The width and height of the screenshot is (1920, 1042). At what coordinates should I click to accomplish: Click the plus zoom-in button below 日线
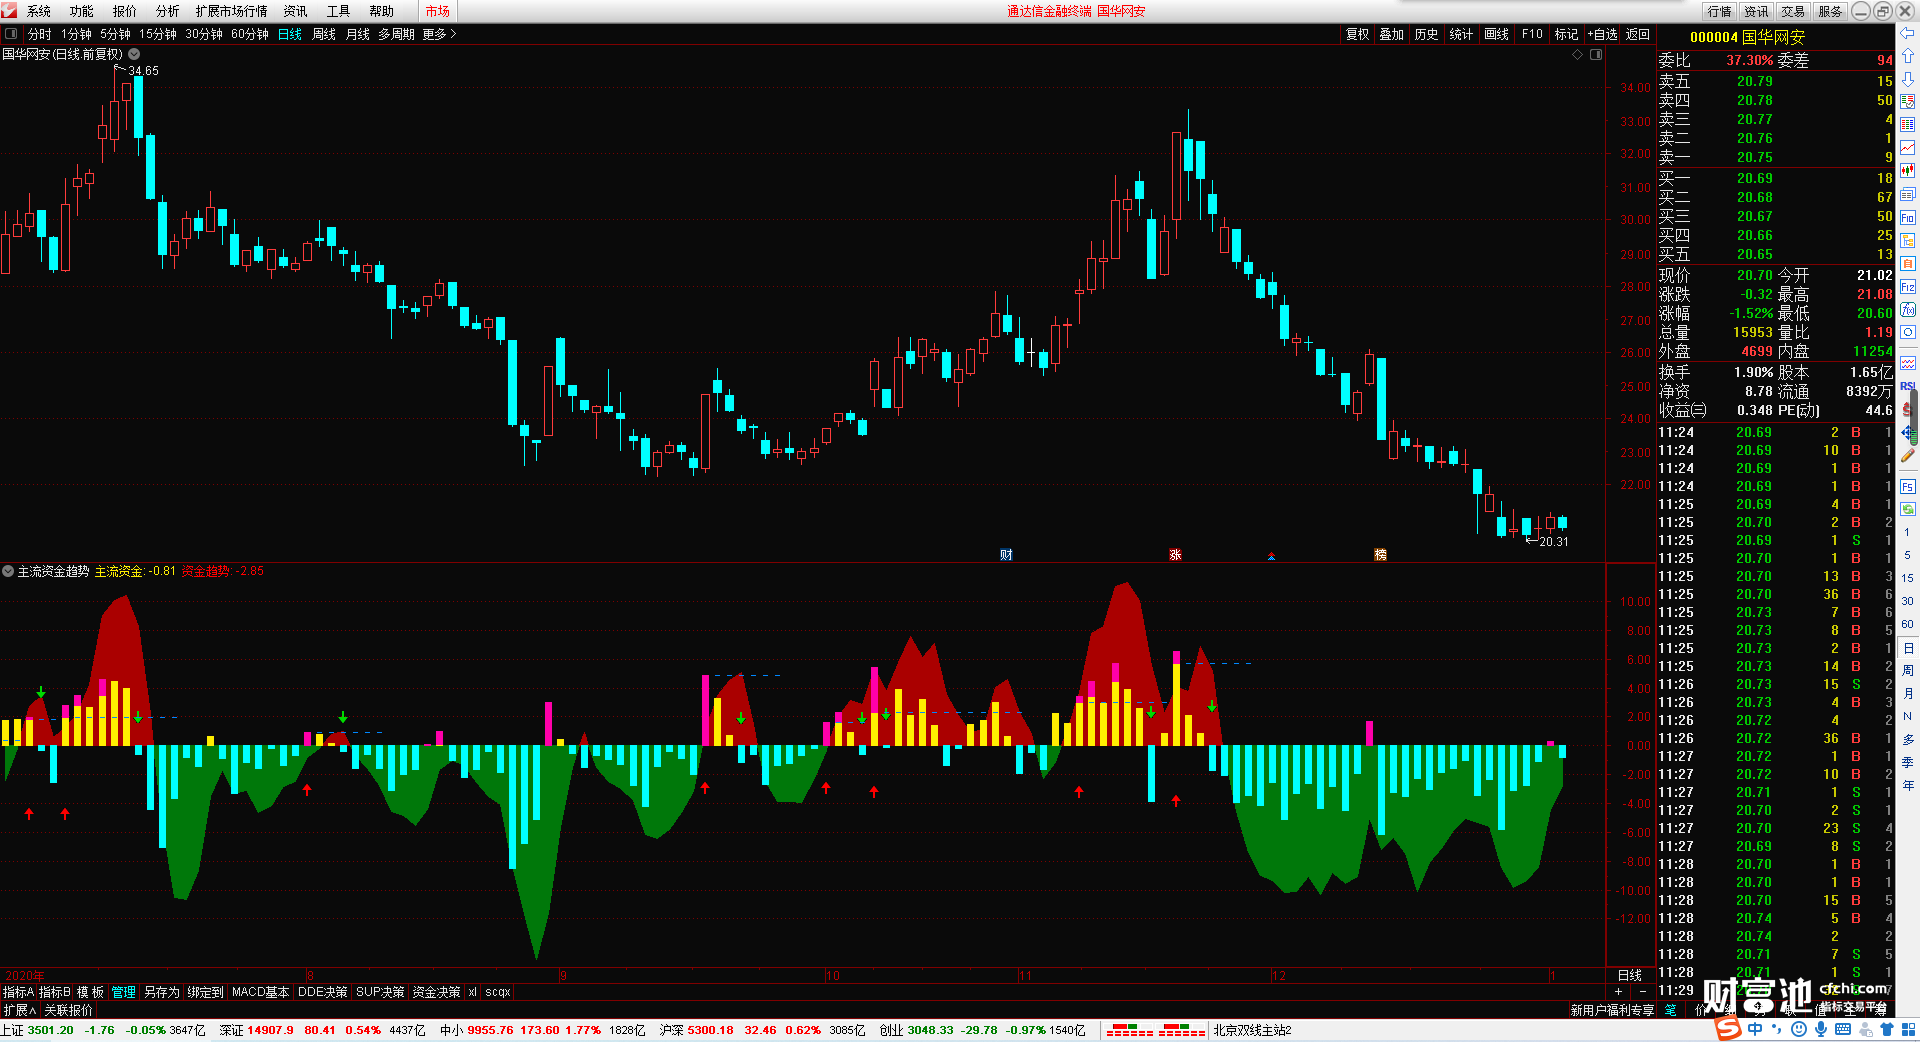pyautogui.click(x=1619, y=992)
